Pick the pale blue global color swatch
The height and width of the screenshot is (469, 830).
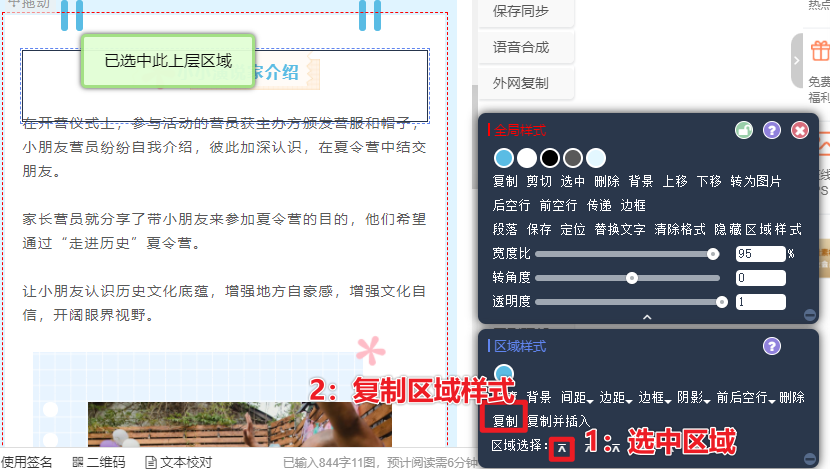click(x=596, y=158)
